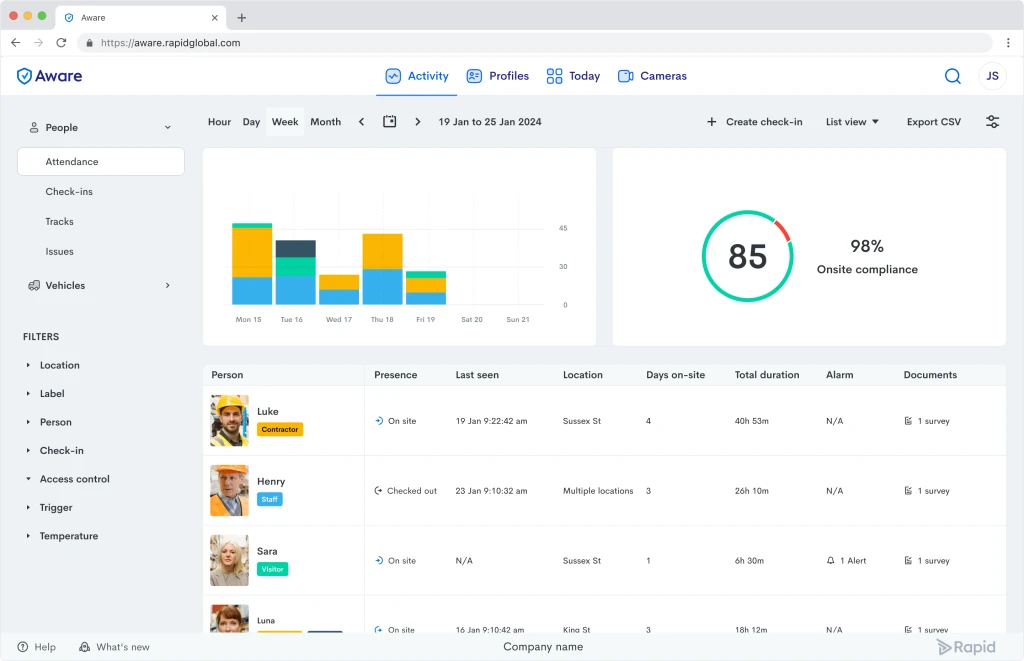Open Henry's profile photo thumbnail
The height and width of the screenshot is (661, 1024).
229,491
